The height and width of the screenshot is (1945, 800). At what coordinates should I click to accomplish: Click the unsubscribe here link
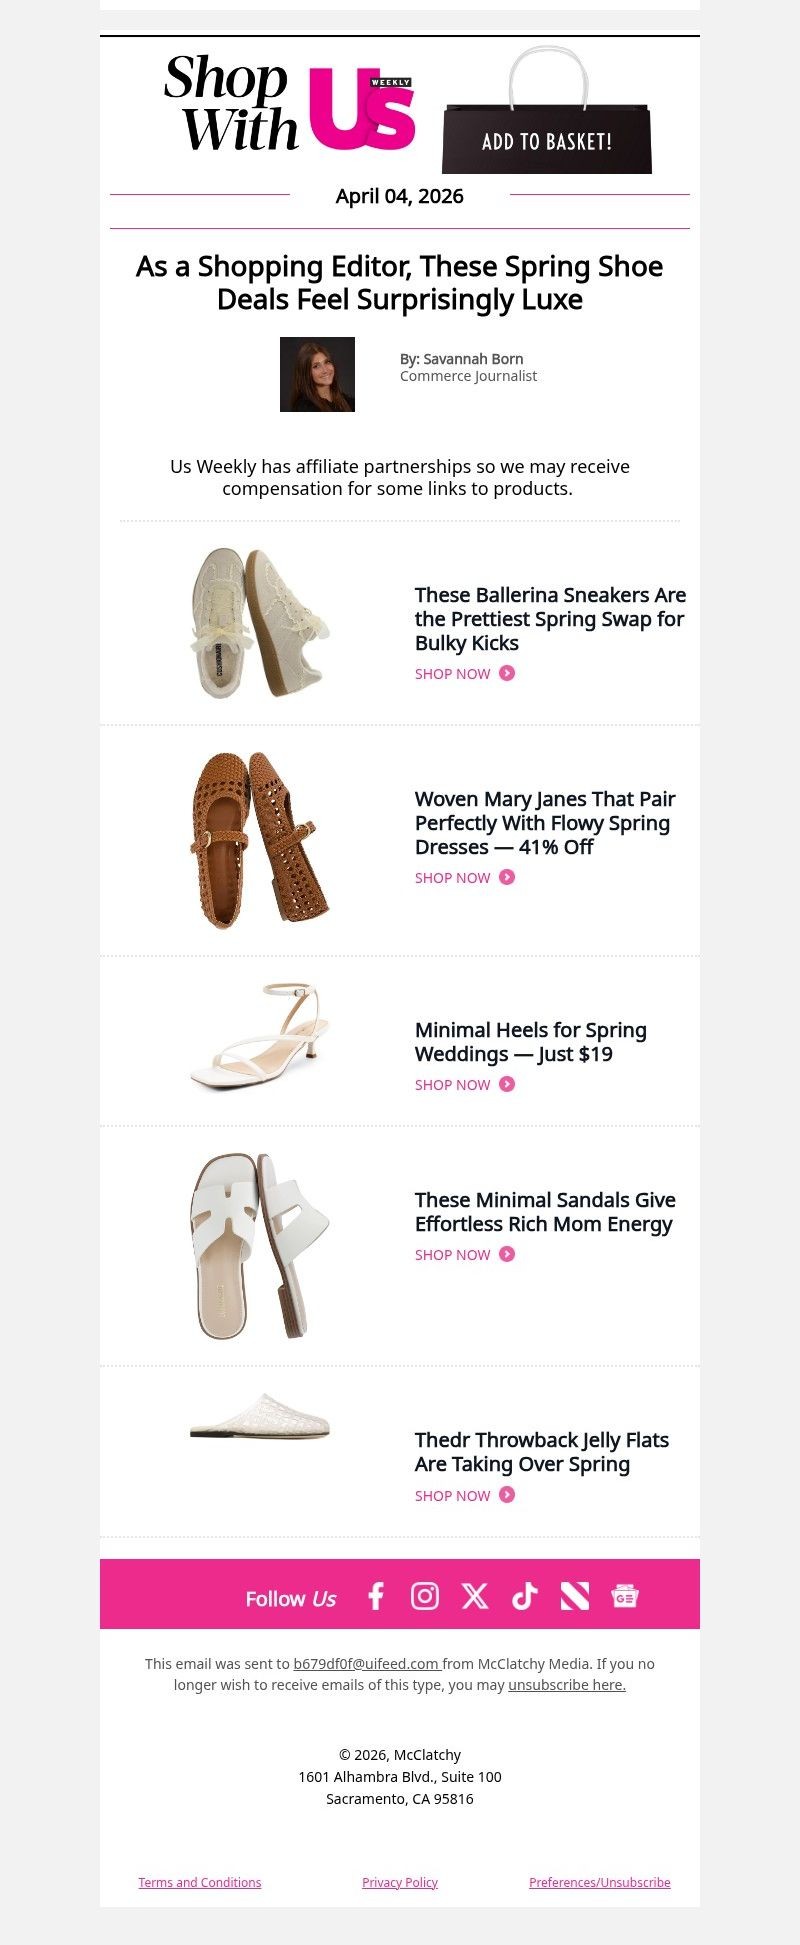click(567, 1685)
